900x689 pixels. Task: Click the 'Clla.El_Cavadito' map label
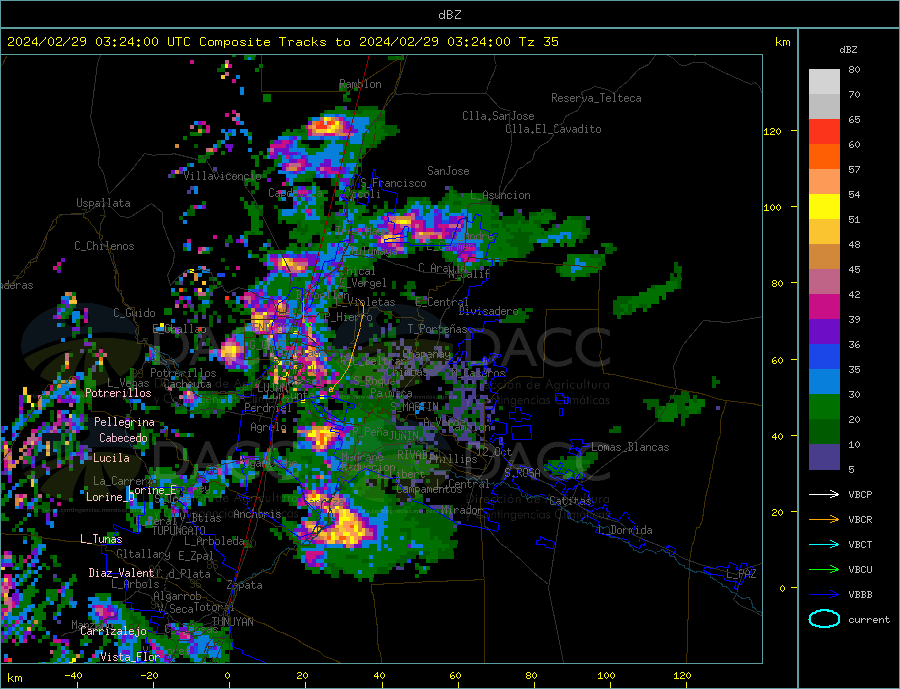pyautogui.click(x=553, y=129)
